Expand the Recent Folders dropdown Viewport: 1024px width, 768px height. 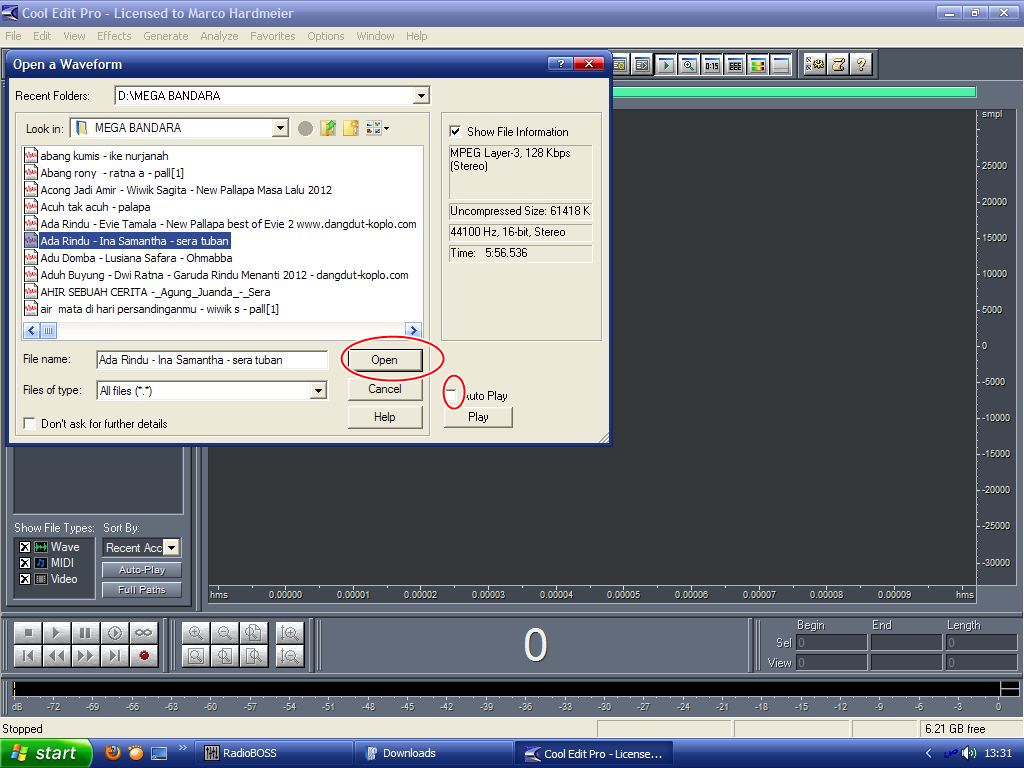click(421, 96)
